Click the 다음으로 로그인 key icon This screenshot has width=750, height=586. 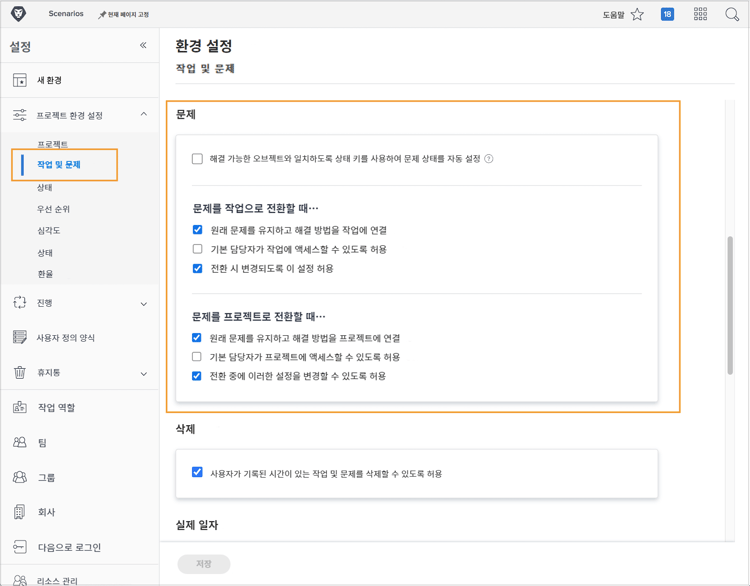click(20, 547)
